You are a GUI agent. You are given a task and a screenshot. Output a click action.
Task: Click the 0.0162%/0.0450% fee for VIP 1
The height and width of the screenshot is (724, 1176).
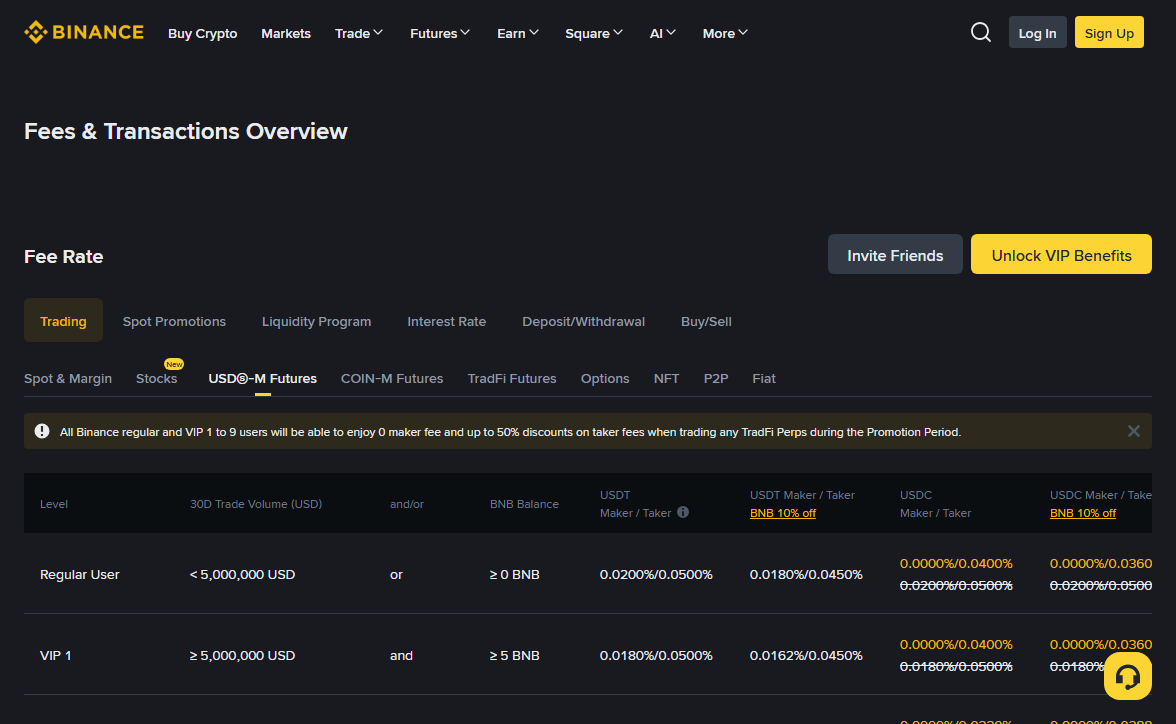(806, 655)
